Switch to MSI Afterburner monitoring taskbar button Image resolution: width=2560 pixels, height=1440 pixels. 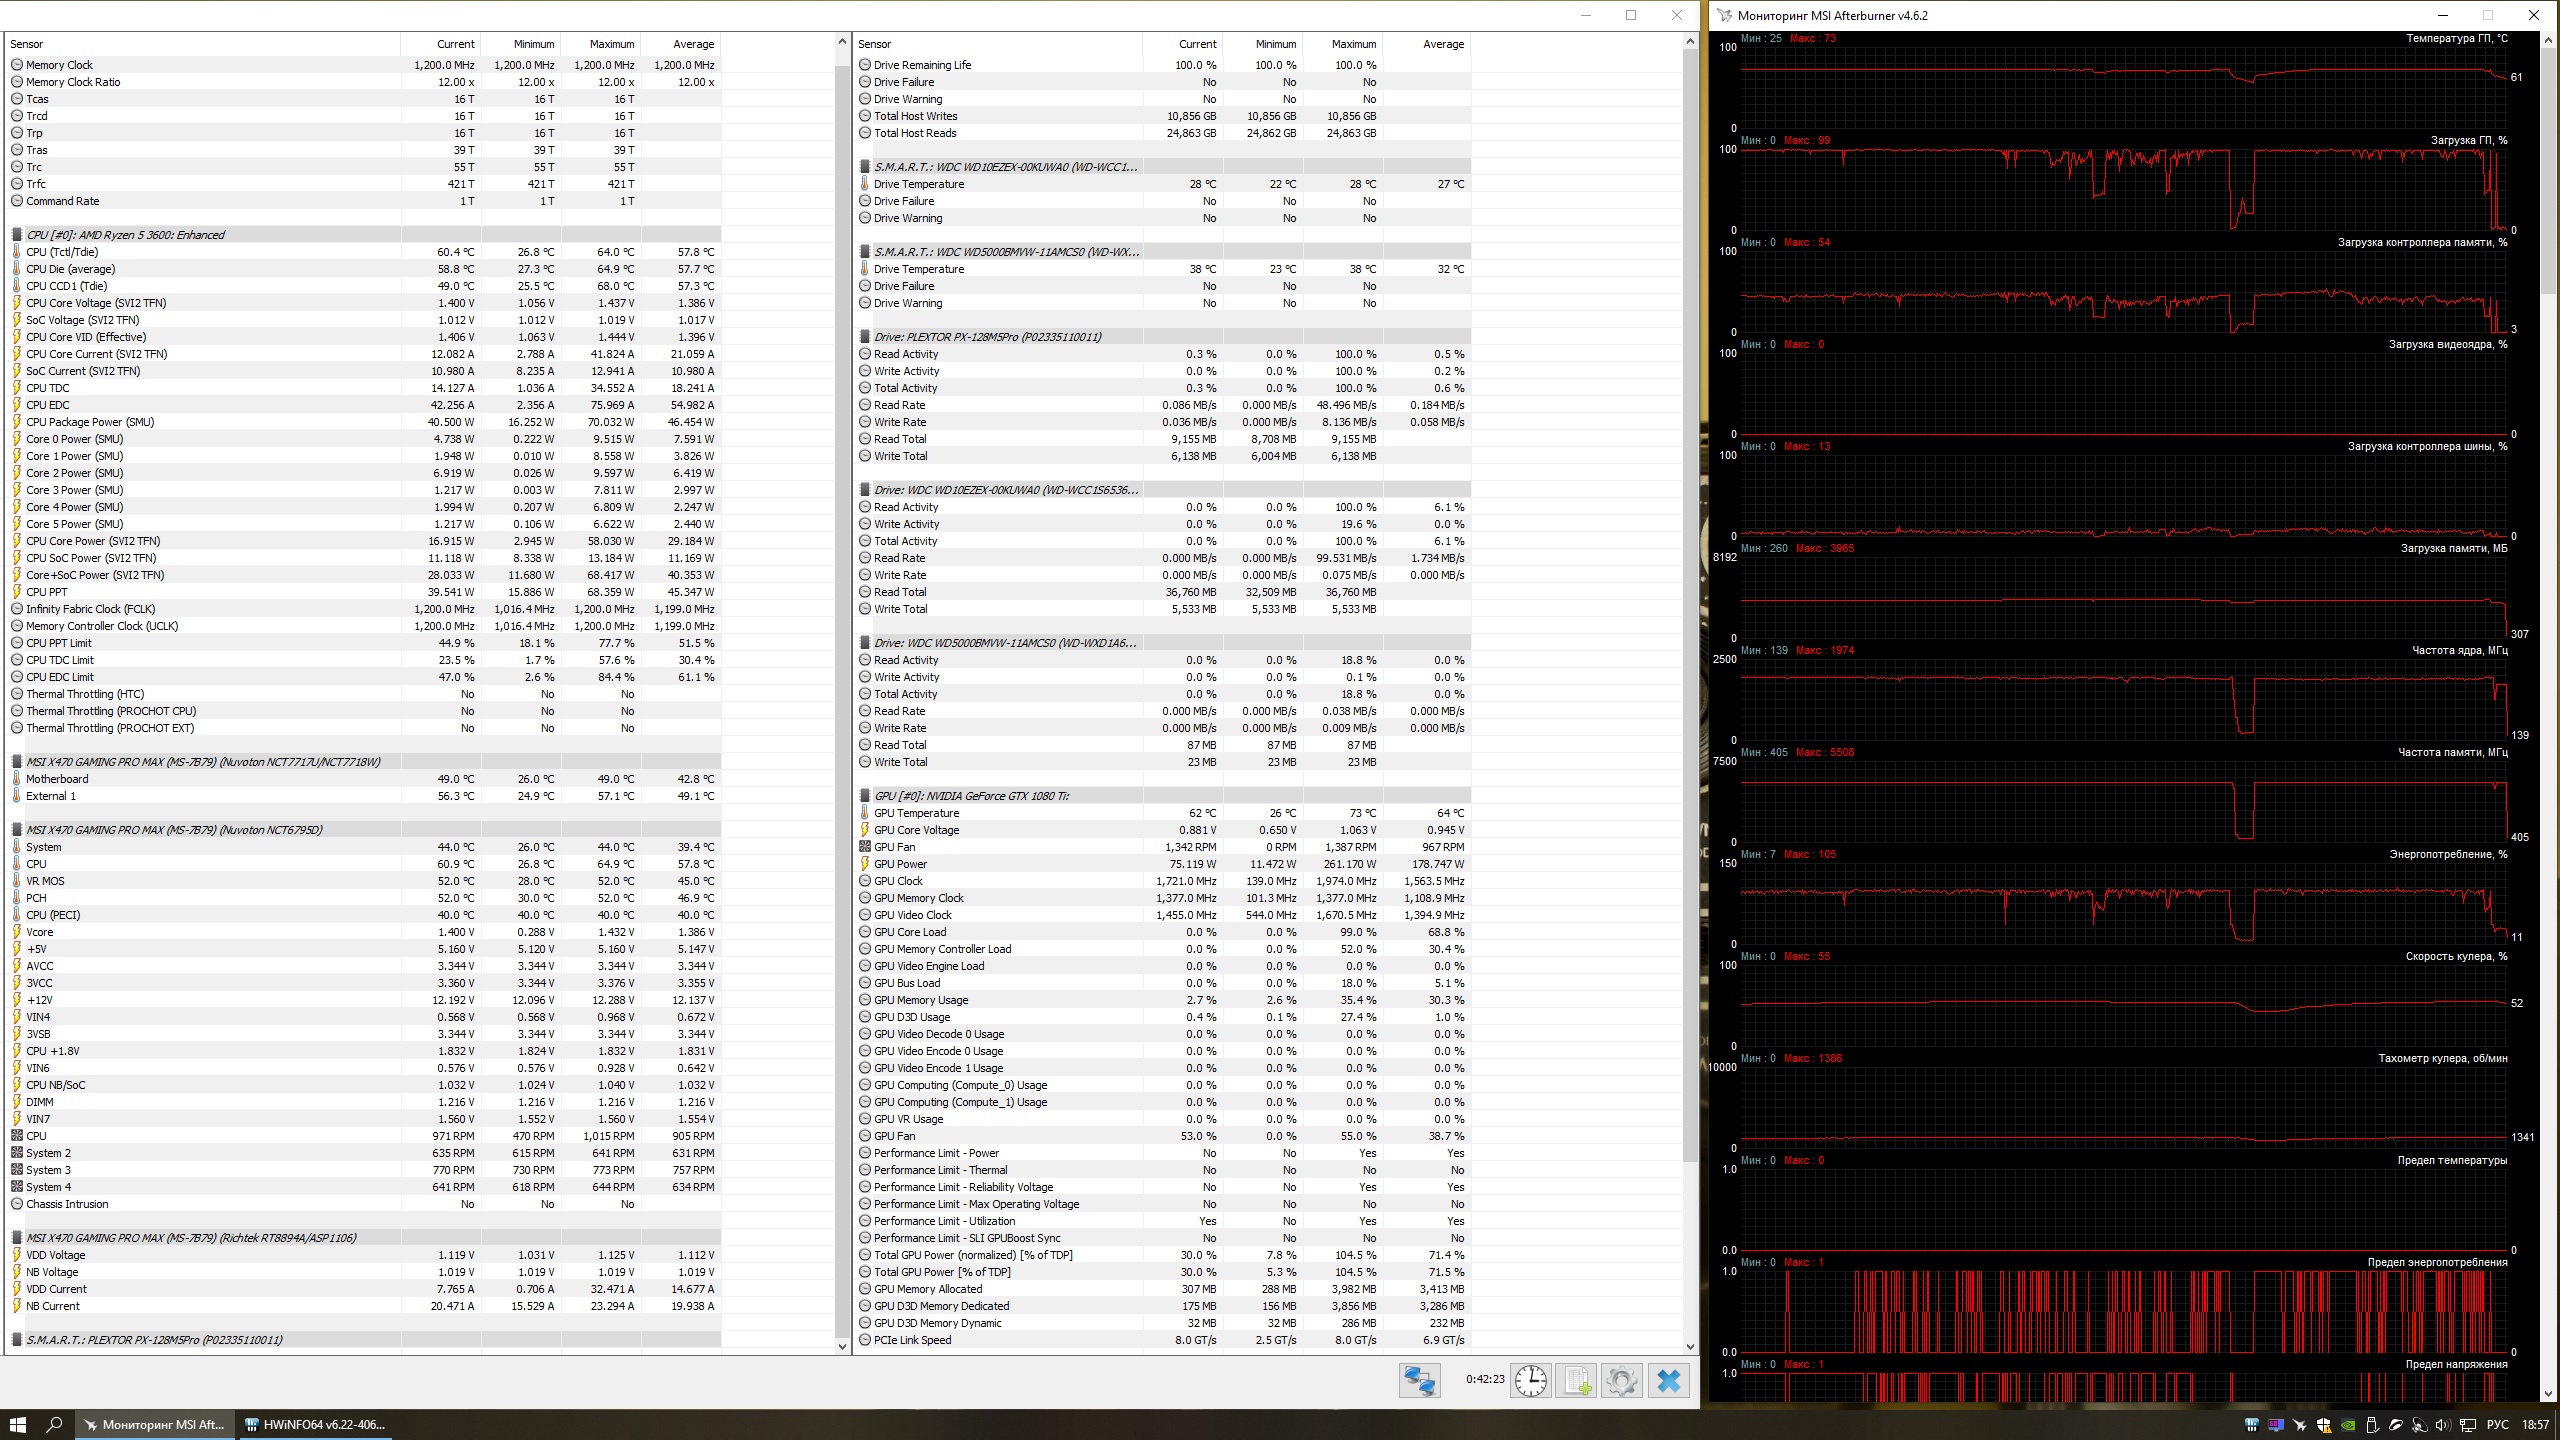click(x=155, y=1425)
